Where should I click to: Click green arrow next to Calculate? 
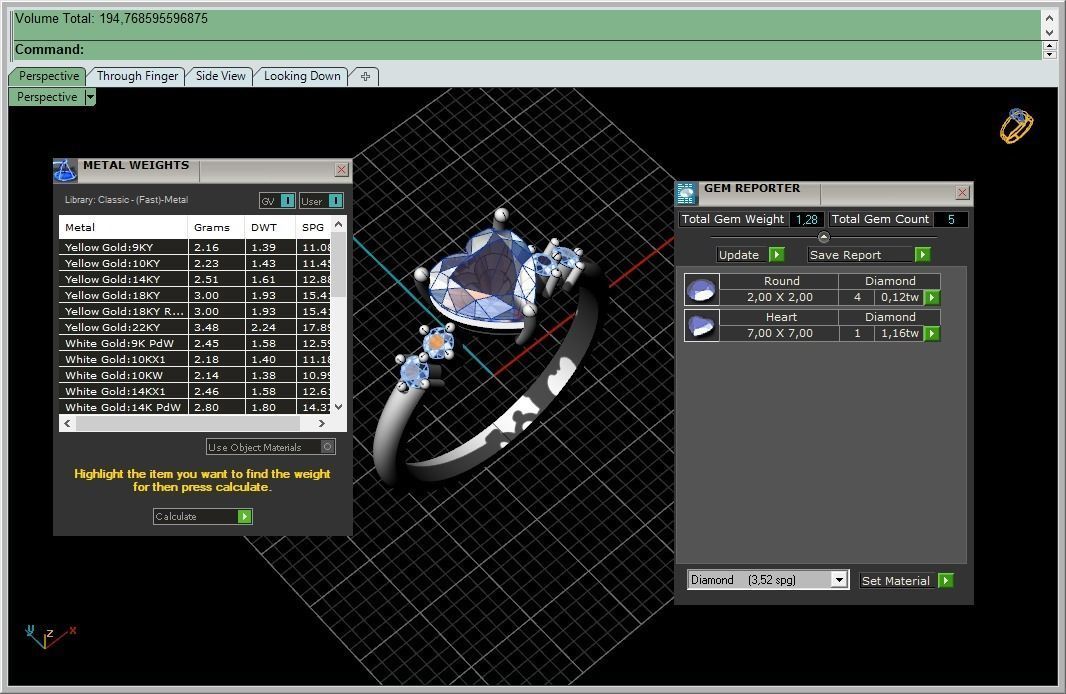(x=245, y=517)
